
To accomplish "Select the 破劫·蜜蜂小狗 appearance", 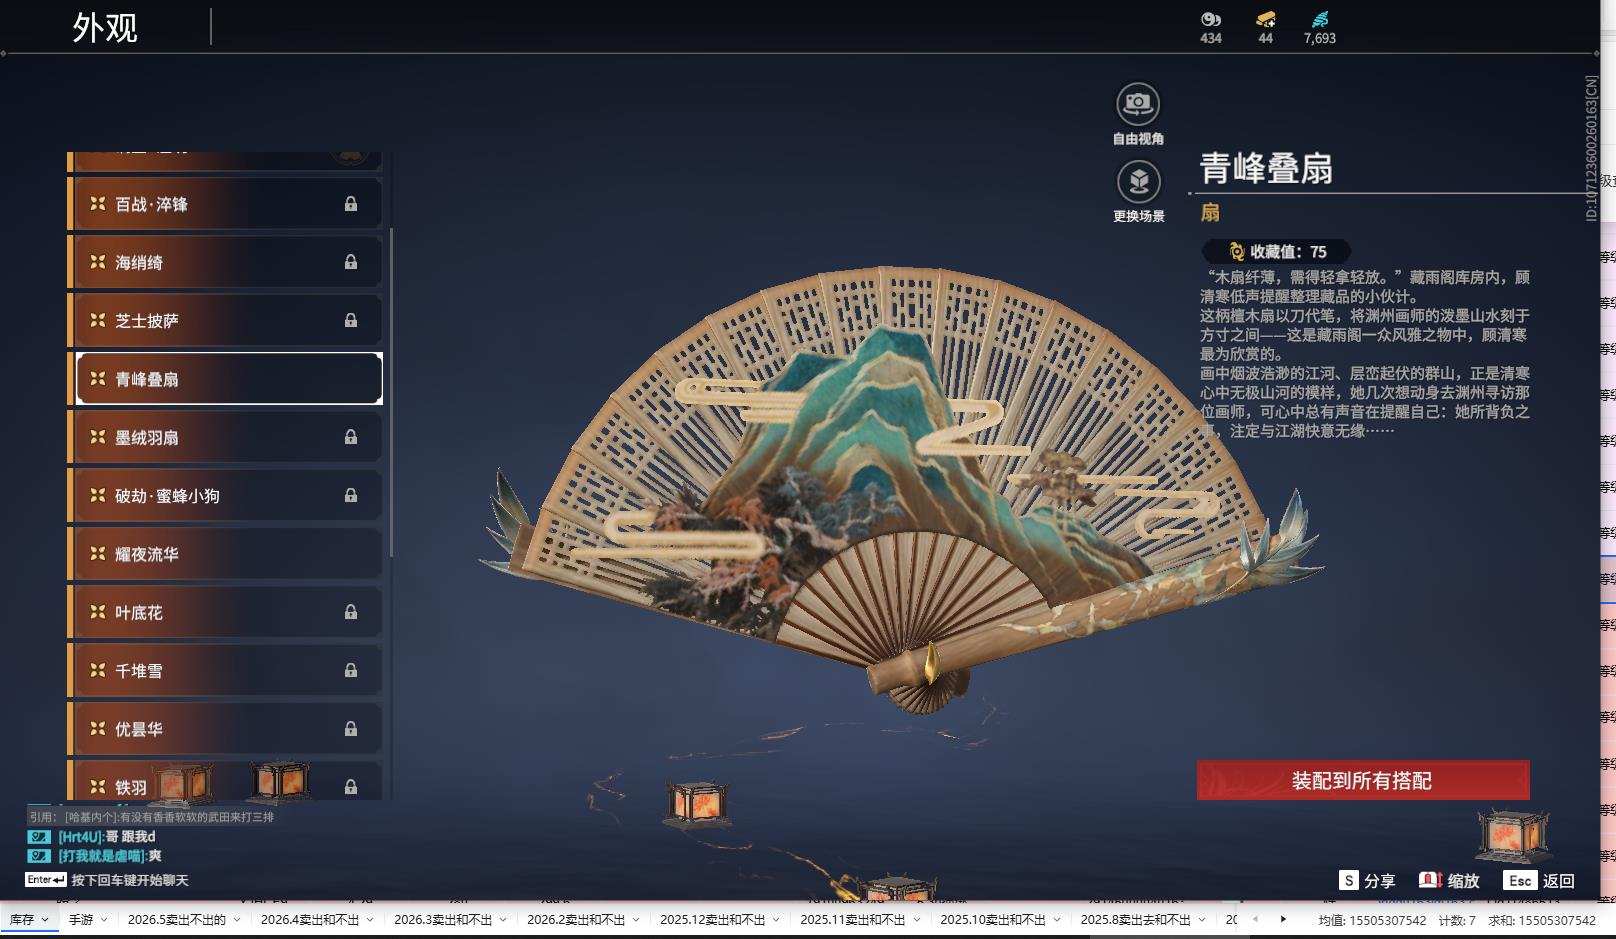I will (x=226, y=496).
